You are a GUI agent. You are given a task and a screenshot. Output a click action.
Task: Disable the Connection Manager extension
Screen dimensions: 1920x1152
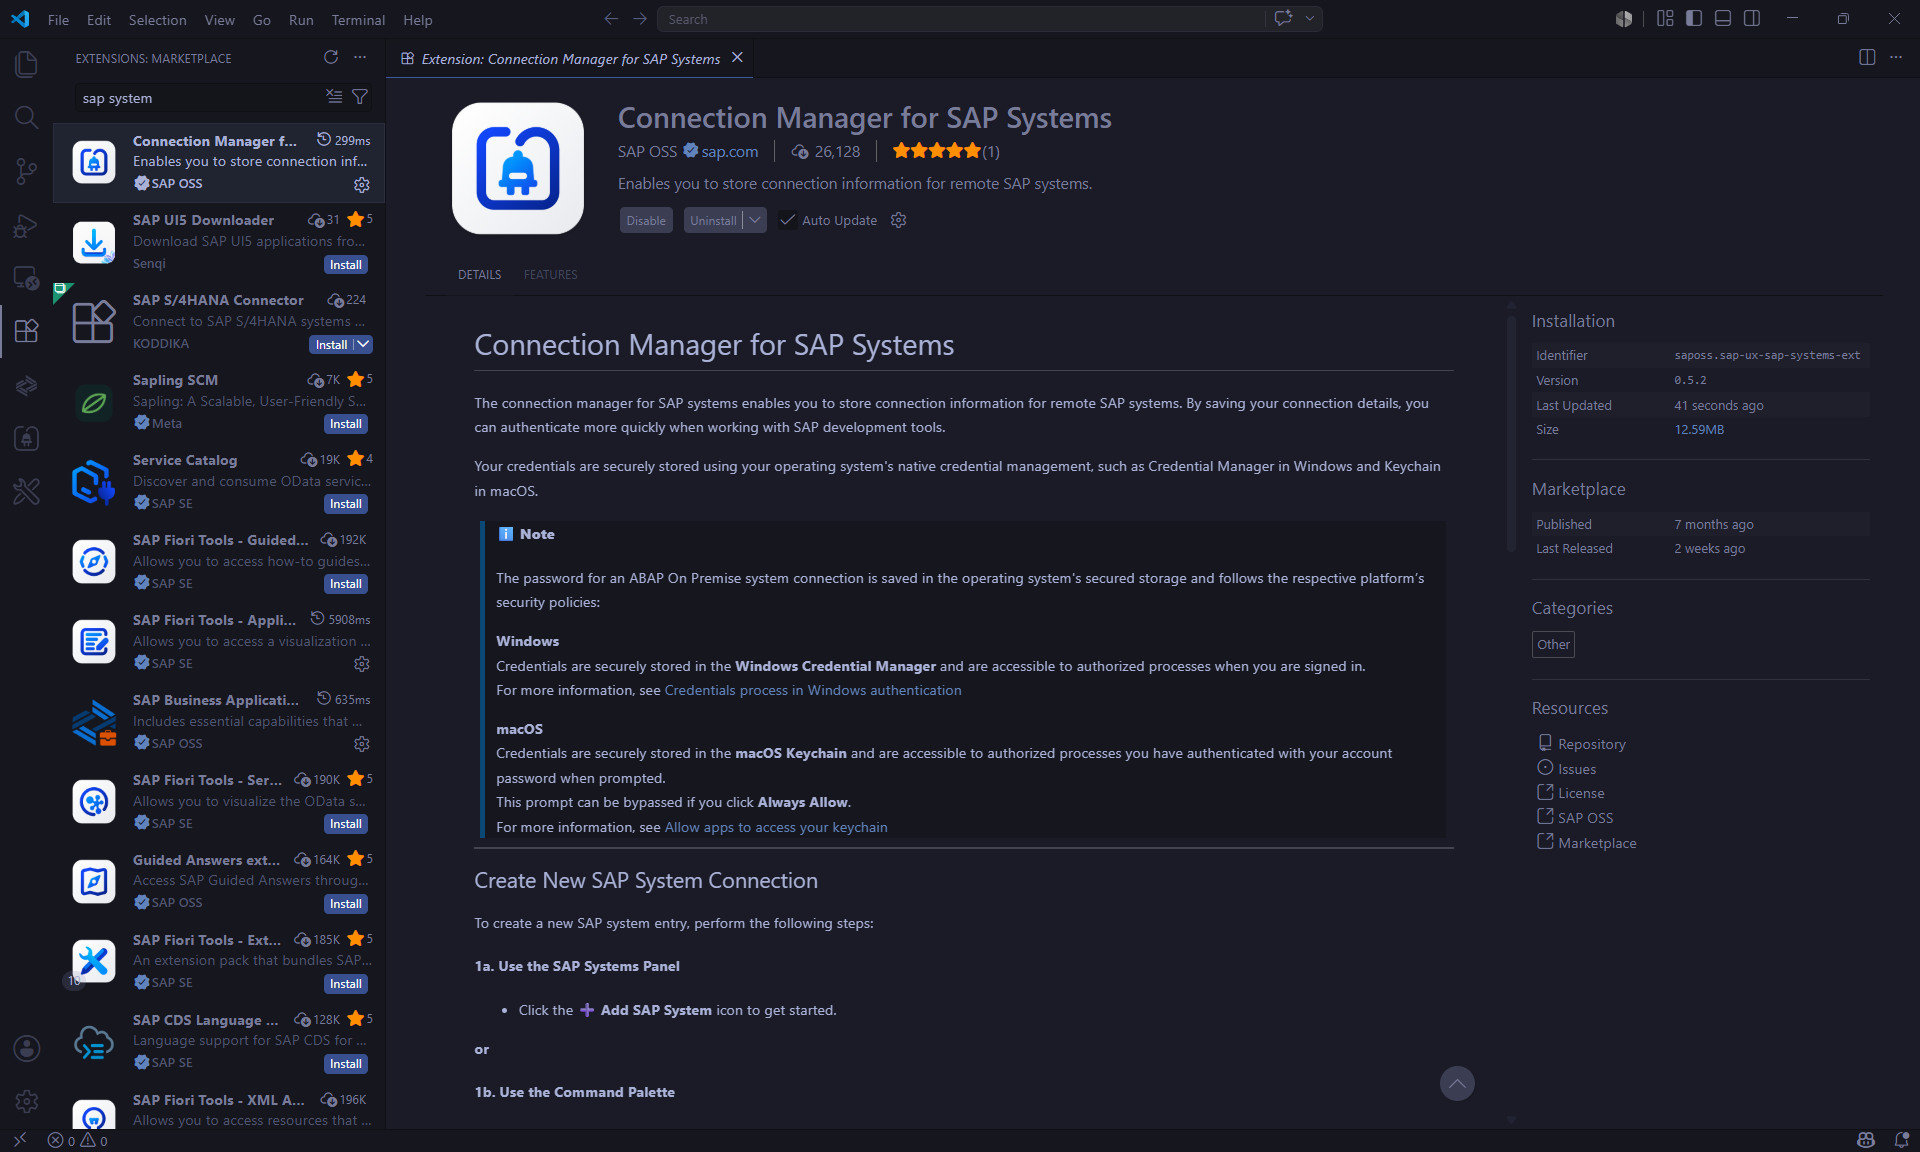point(646,220)
